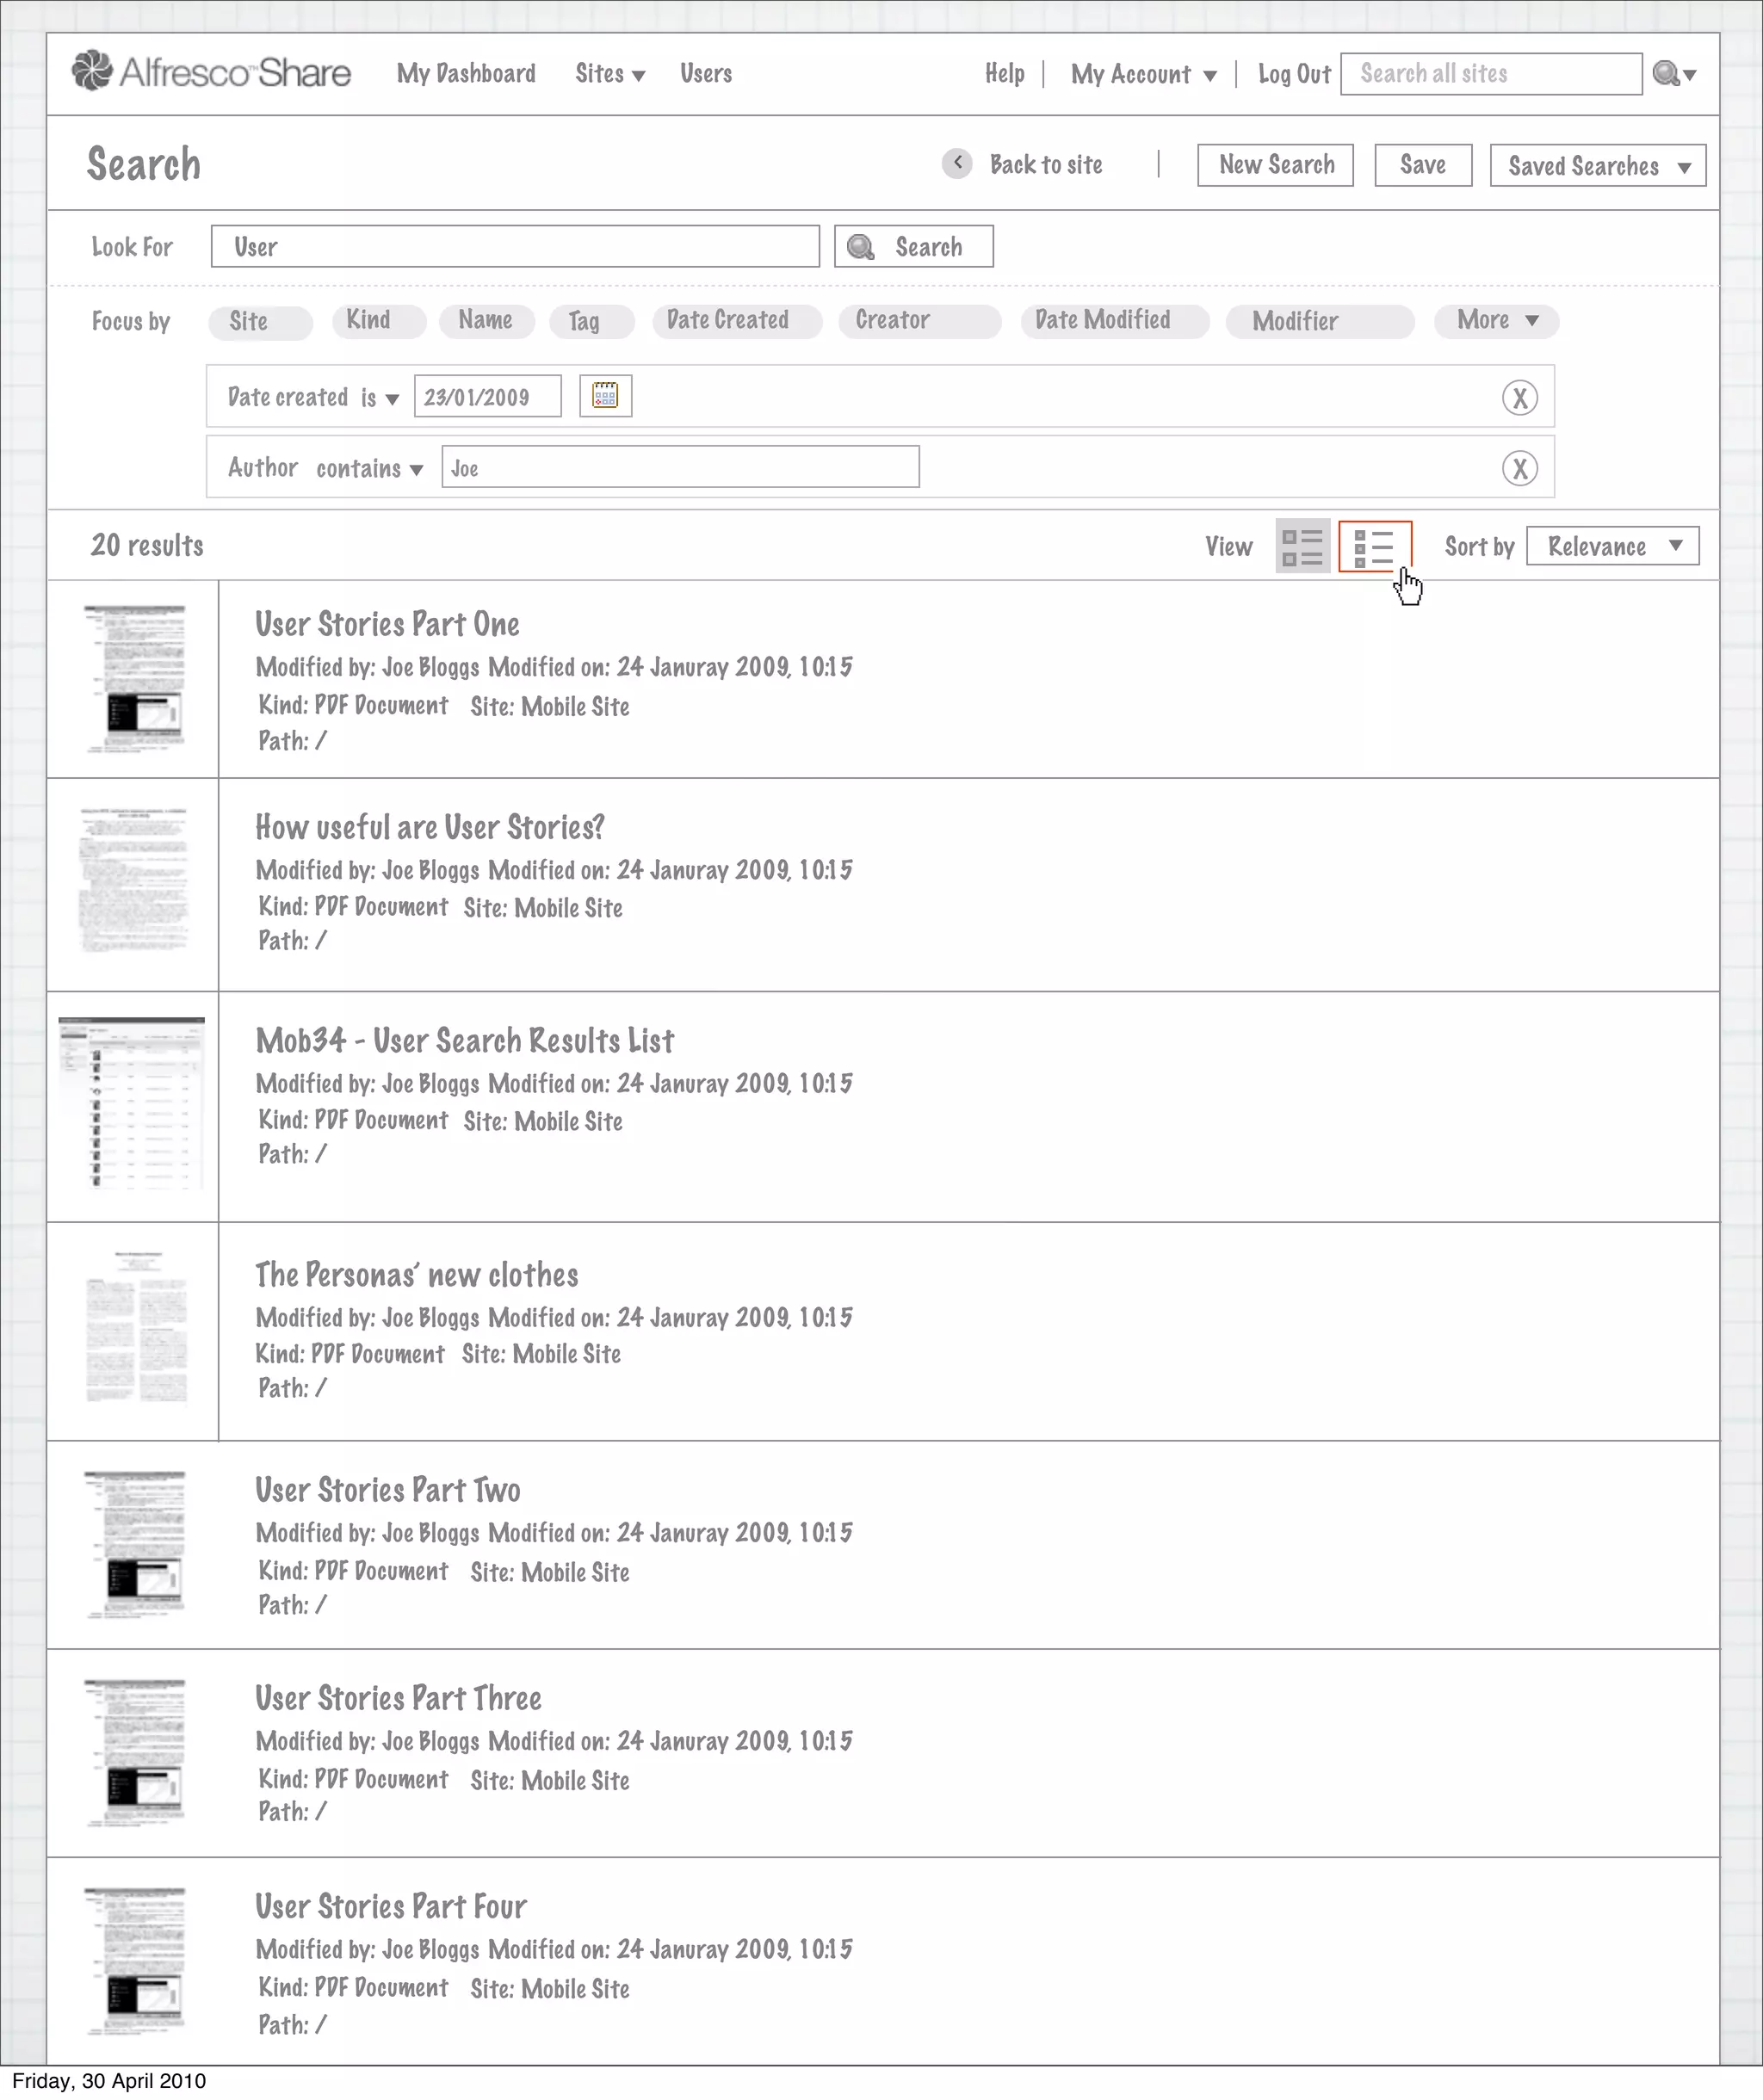Go to My Dashboard

(466, 74)
